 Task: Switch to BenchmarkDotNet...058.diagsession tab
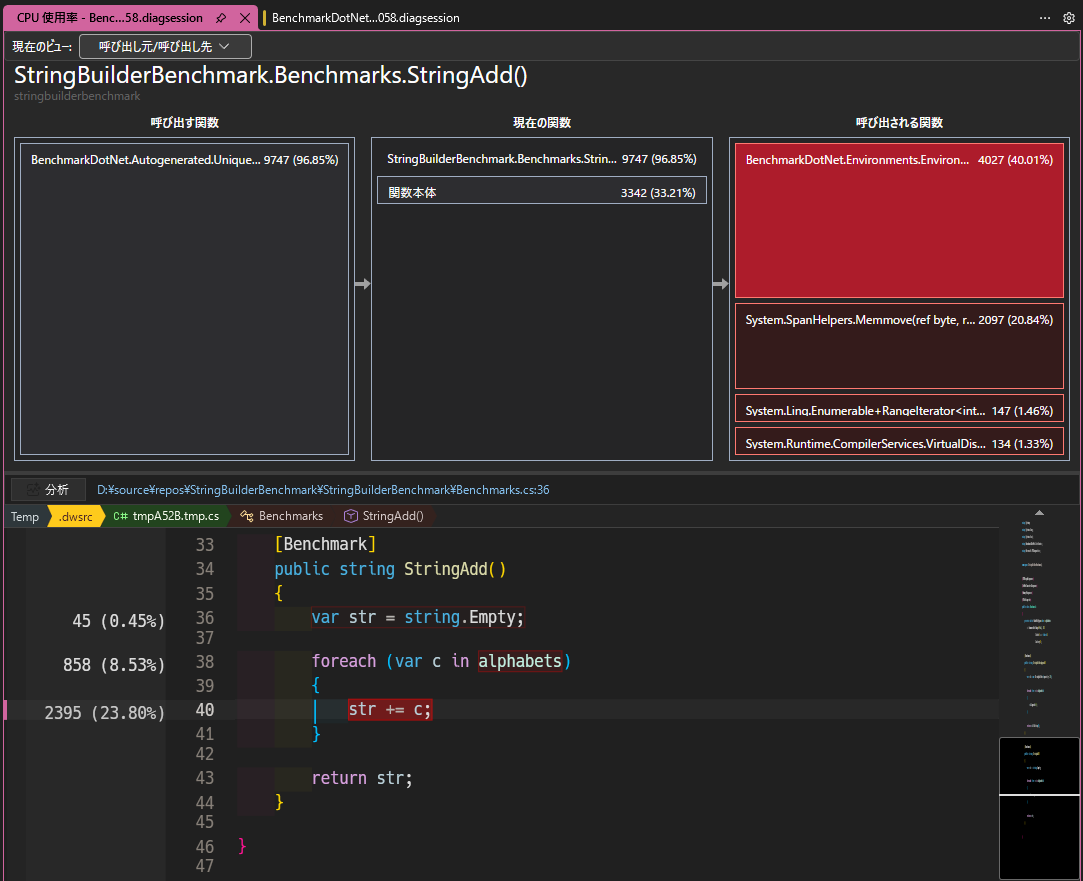365,18
